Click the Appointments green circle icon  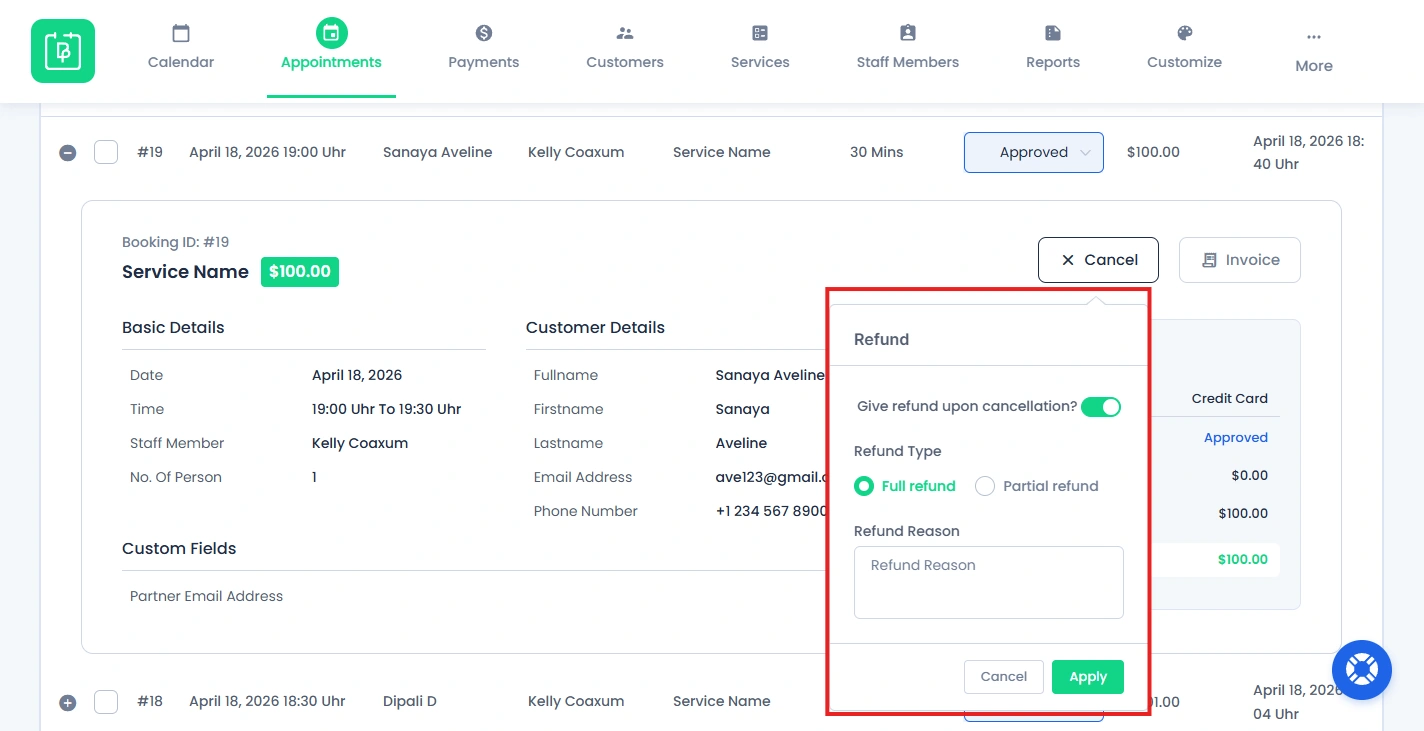click(x=331, y=33)
